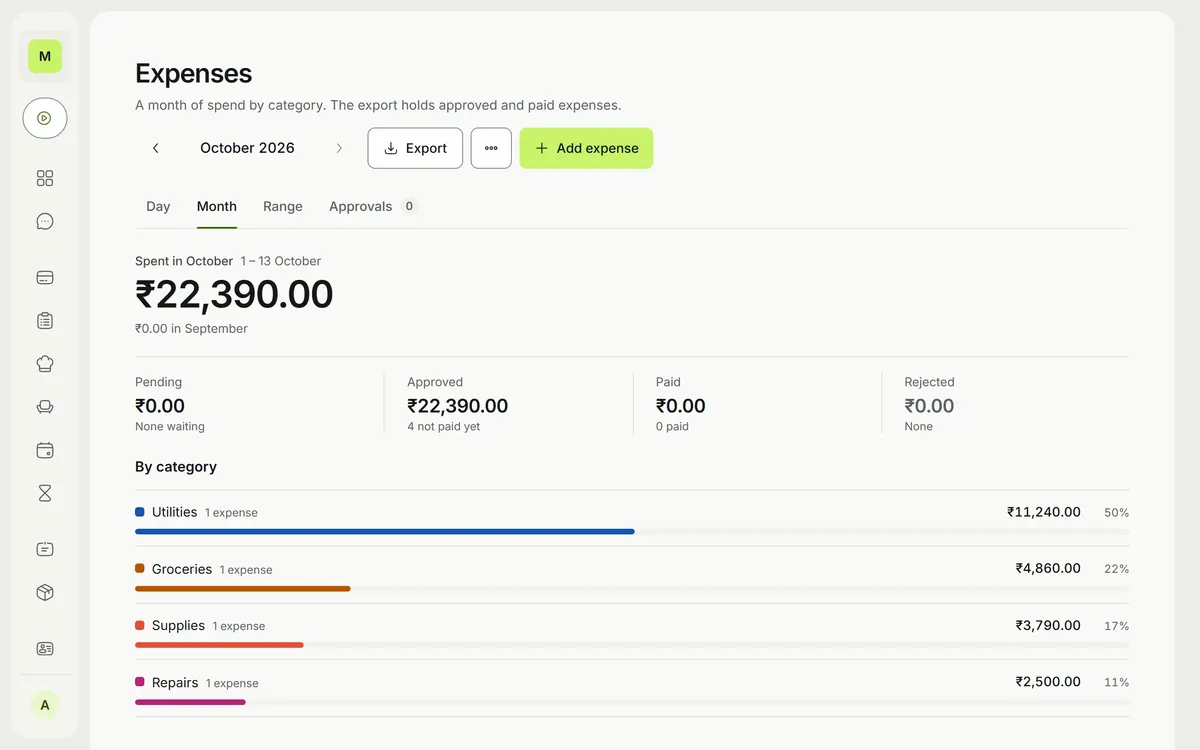1200x750 pixels.
Task: Open the package box icon in sidebar
Action: (45, 592)
